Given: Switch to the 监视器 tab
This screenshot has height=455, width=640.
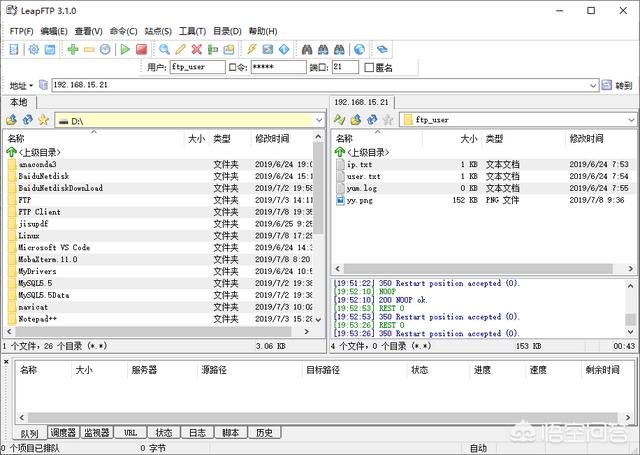Looking at the screenshot, I should (x=97, y=433).
